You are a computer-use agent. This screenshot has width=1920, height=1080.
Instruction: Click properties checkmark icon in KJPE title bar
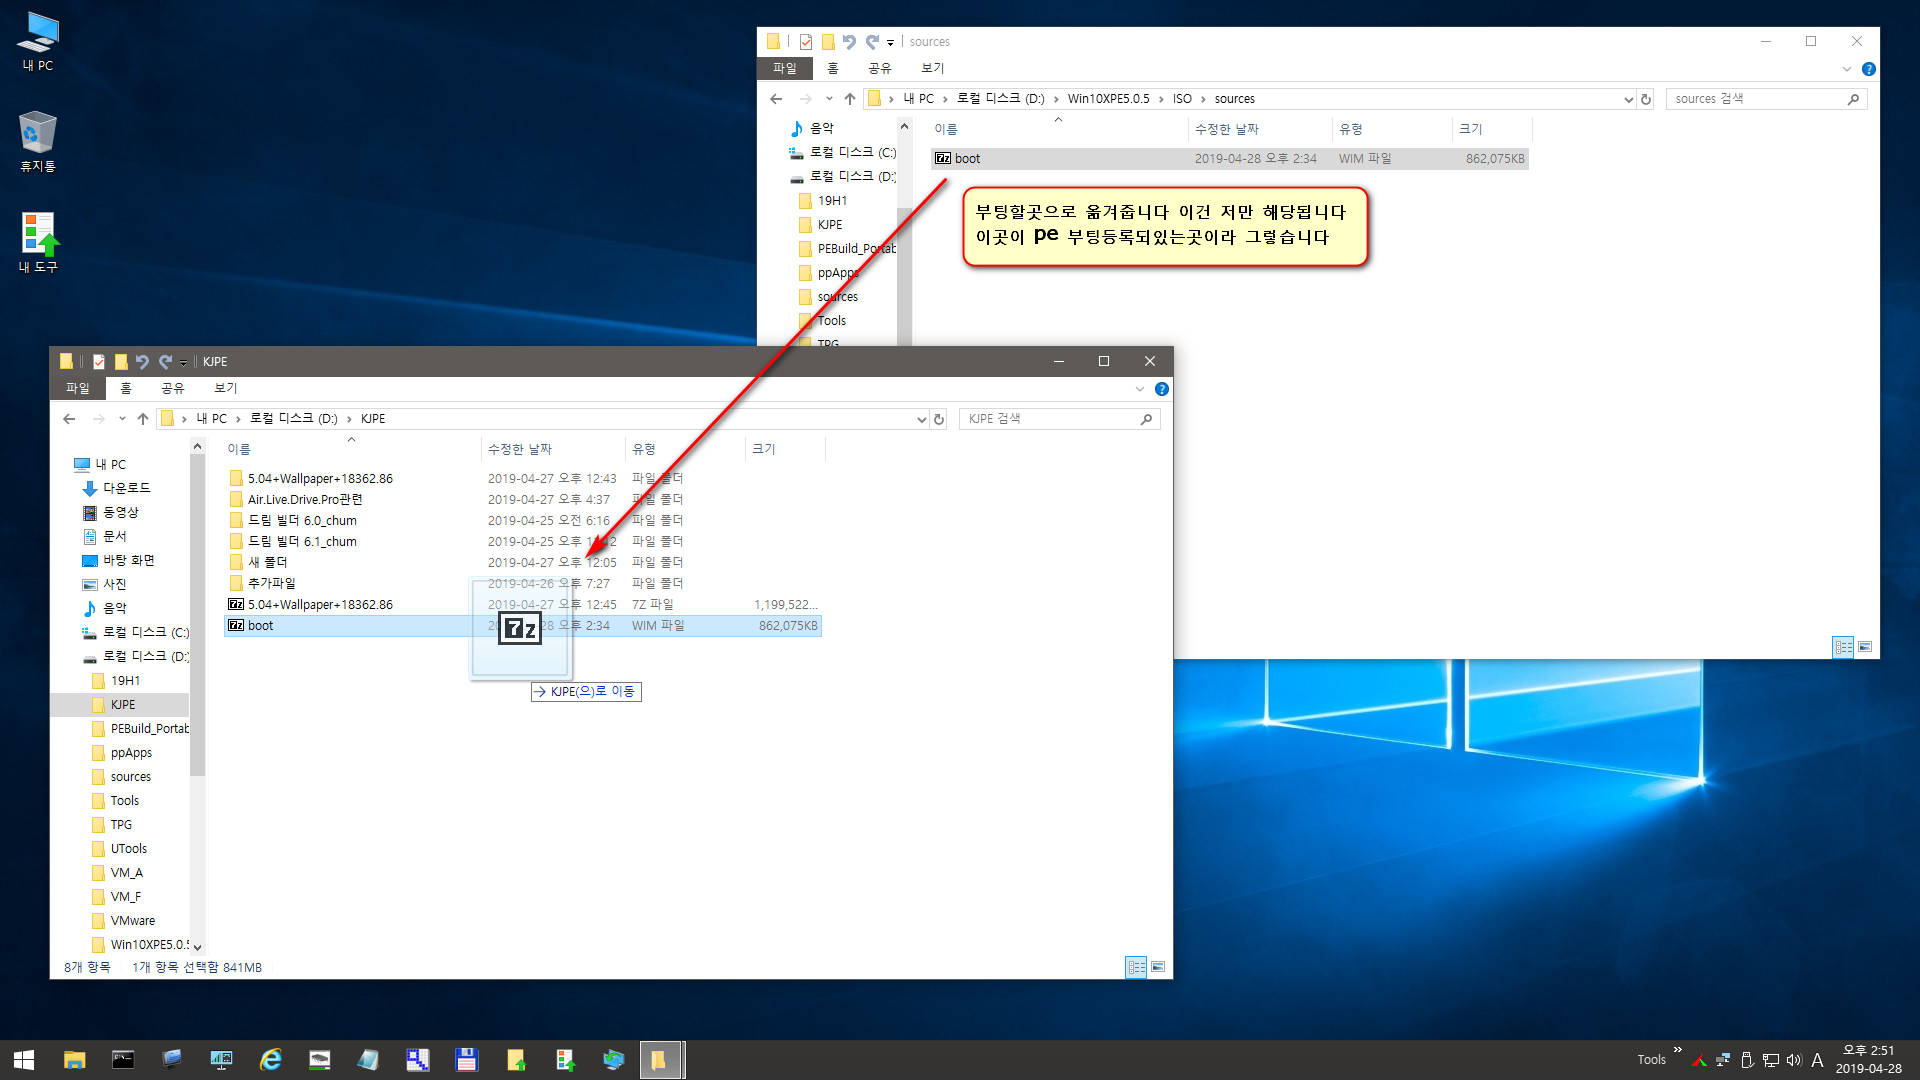(99, 361)
